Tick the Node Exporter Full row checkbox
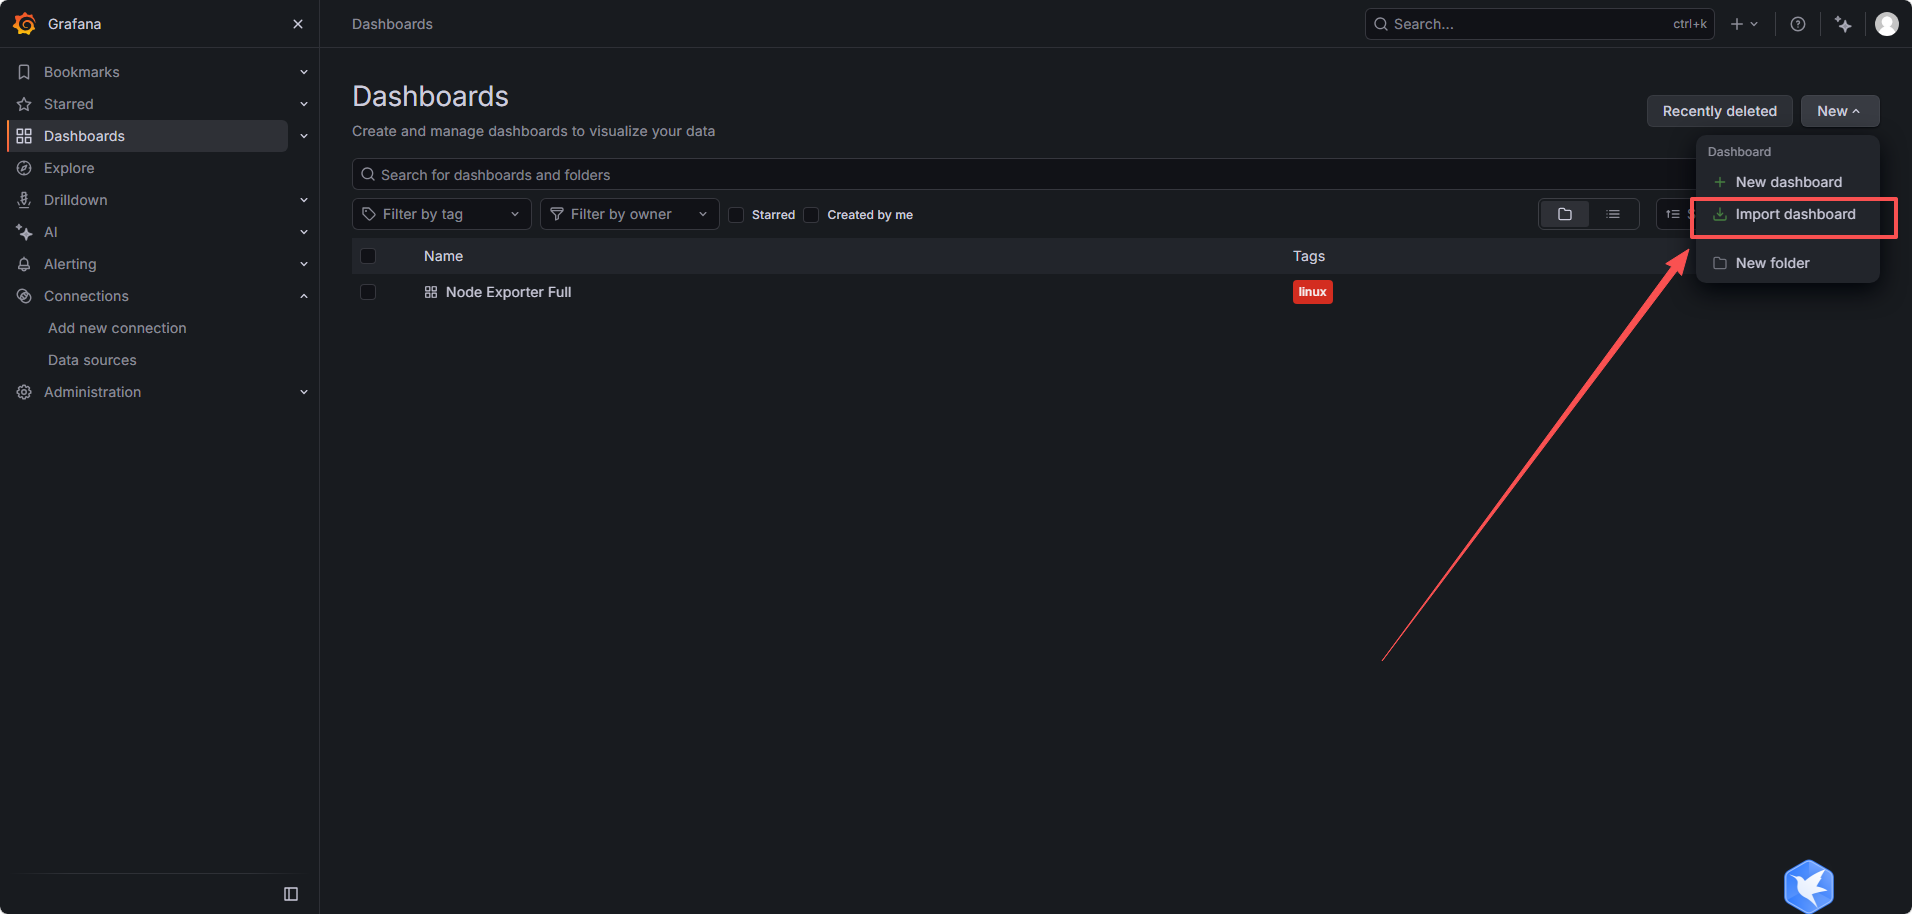This screenshot has height=914, width=1912. (368, 292)
